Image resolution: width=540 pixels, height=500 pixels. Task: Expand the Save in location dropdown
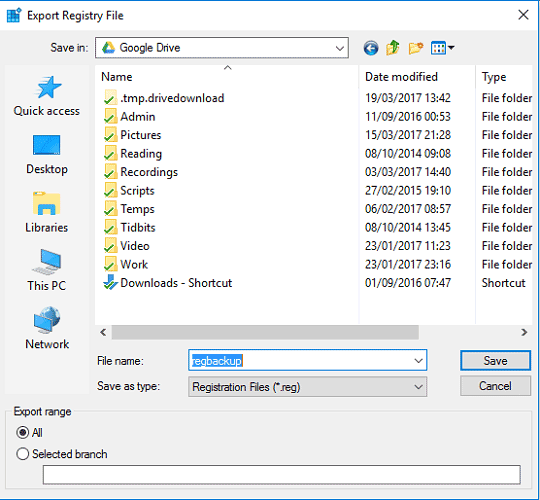pos(340,48)
